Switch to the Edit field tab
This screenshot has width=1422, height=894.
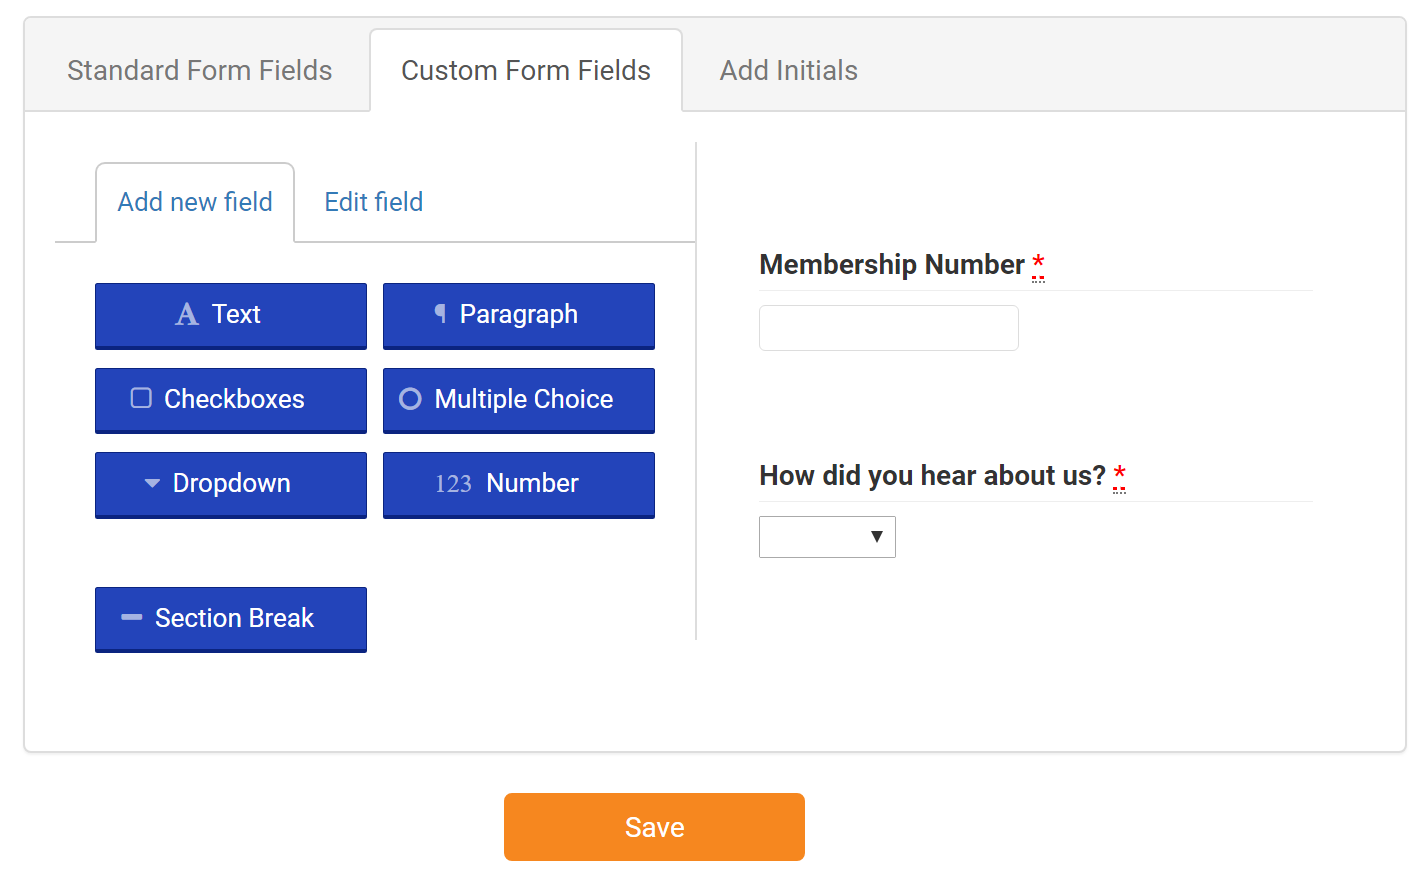click(x=373, y=202)
